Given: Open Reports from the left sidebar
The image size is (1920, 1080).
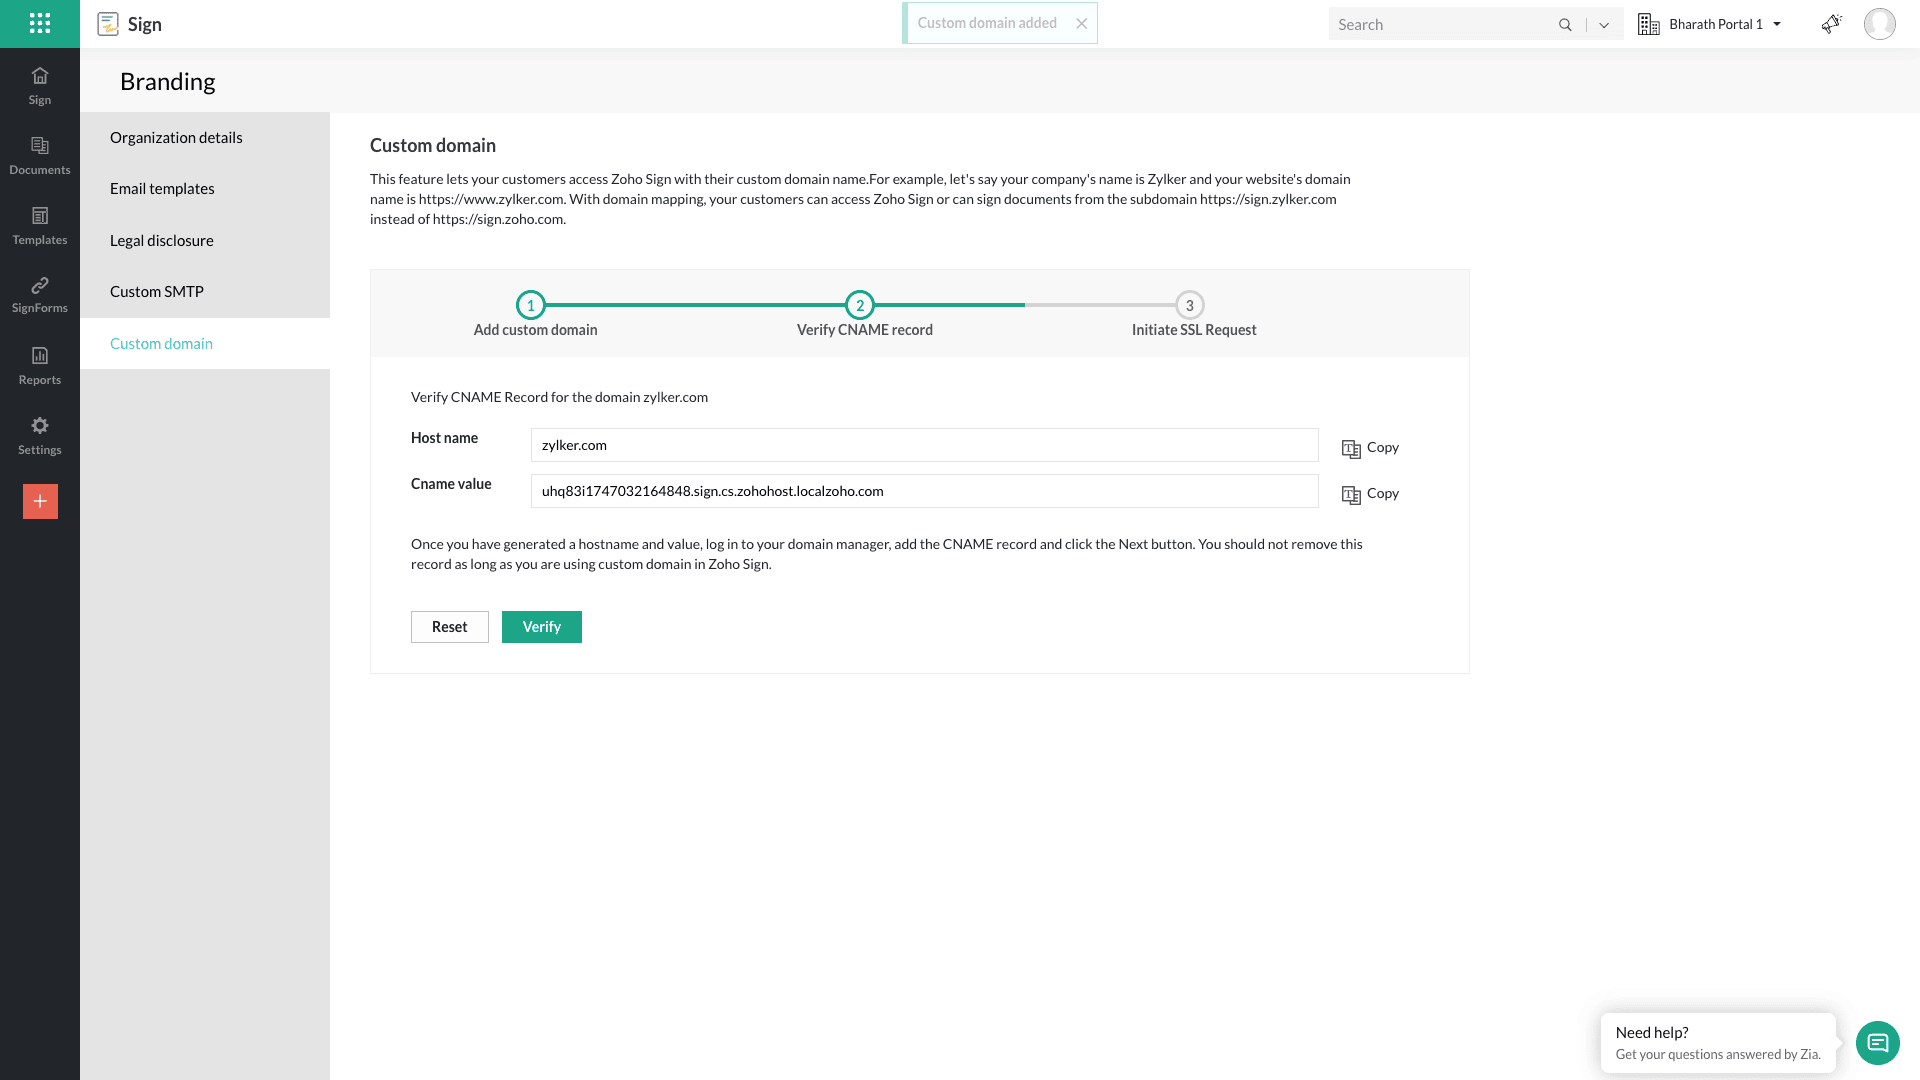Looking at the screenshot, I should point(40,366).
